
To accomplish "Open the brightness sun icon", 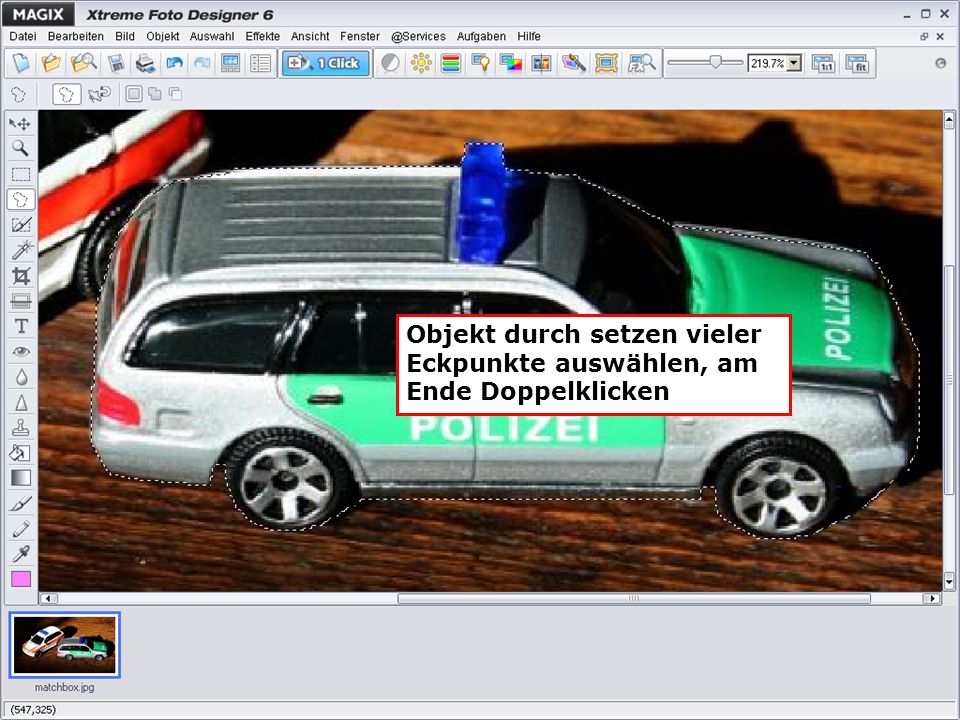I will click(421, 63).
